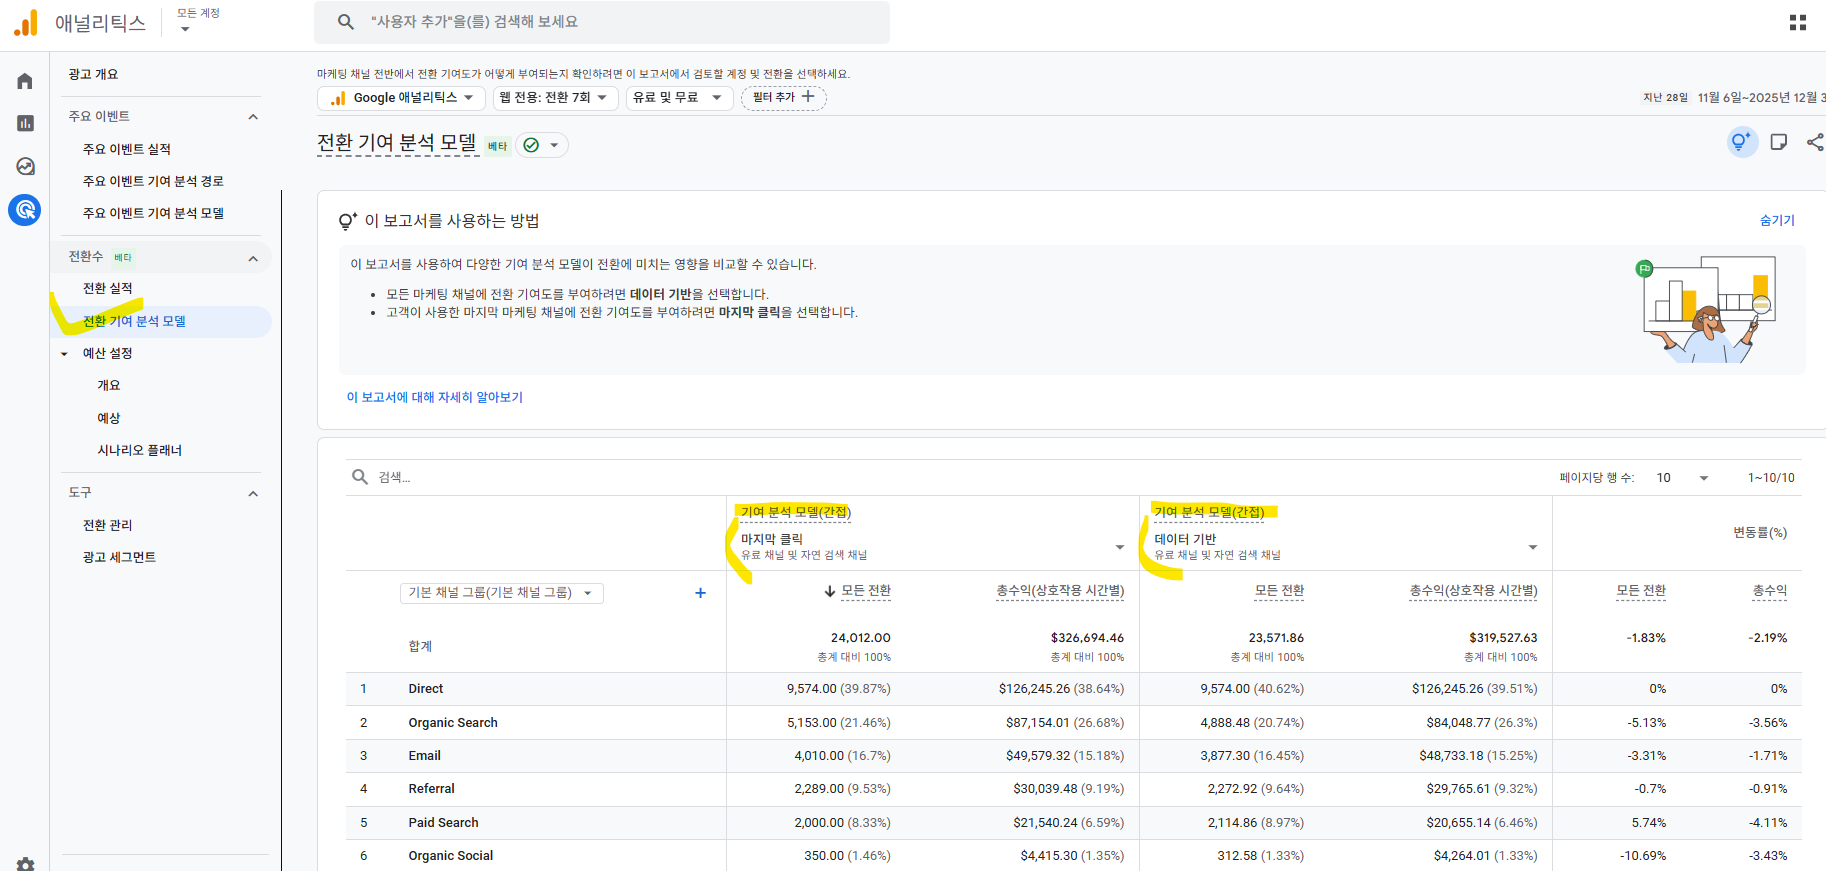The height and width of the screenshot is (871, 1826).
Task: Click the 필터 추가 button
Action: click(783, 97)
